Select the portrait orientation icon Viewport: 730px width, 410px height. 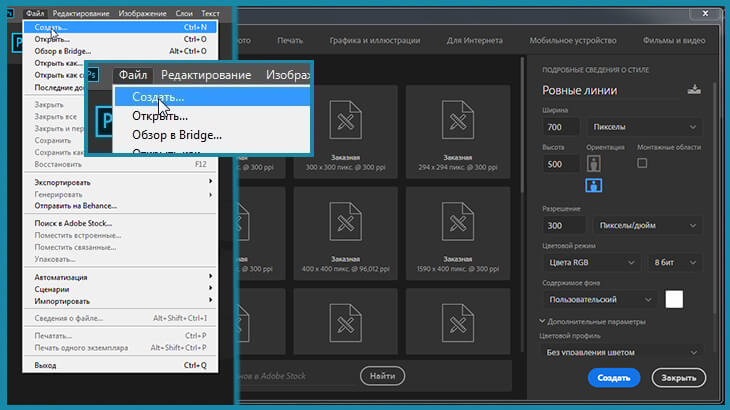pos(593,164)
